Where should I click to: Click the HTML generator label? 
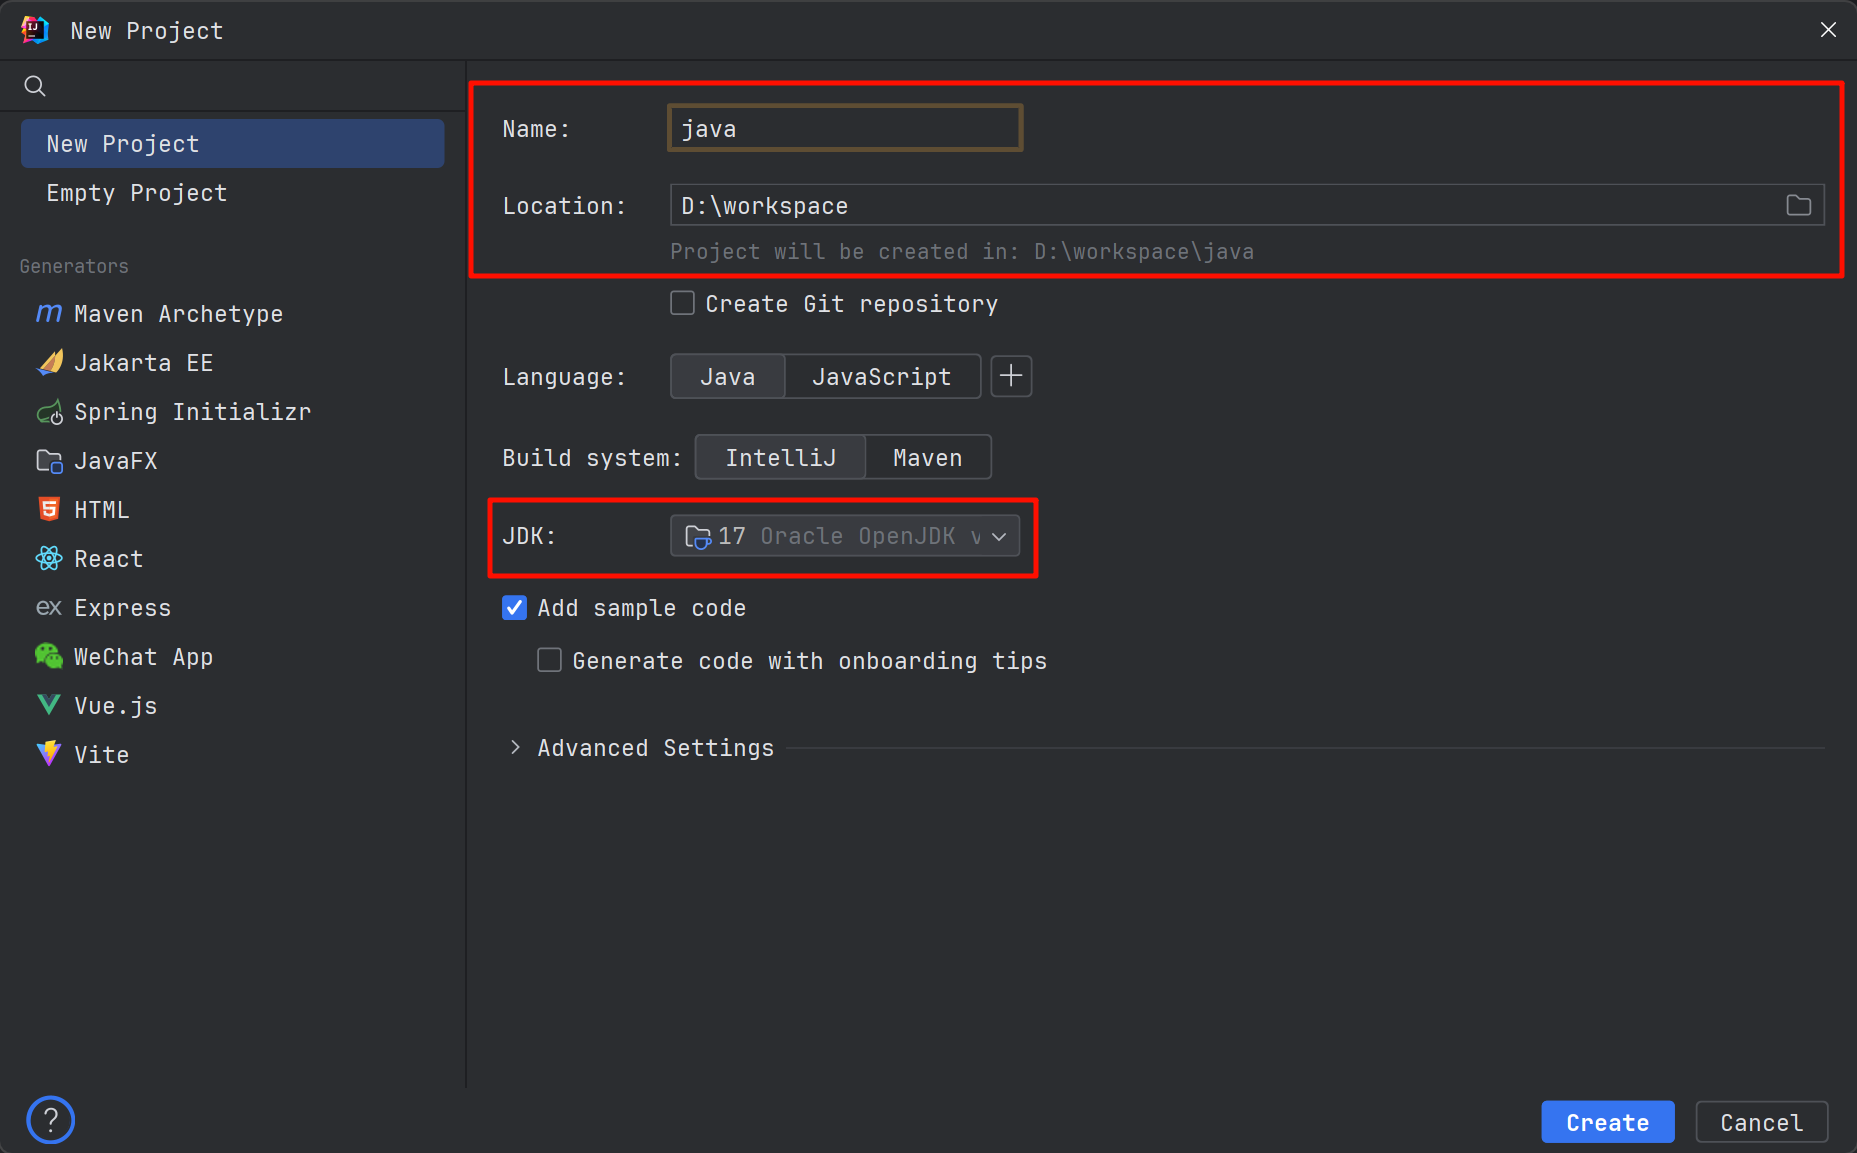click(102, 510)
